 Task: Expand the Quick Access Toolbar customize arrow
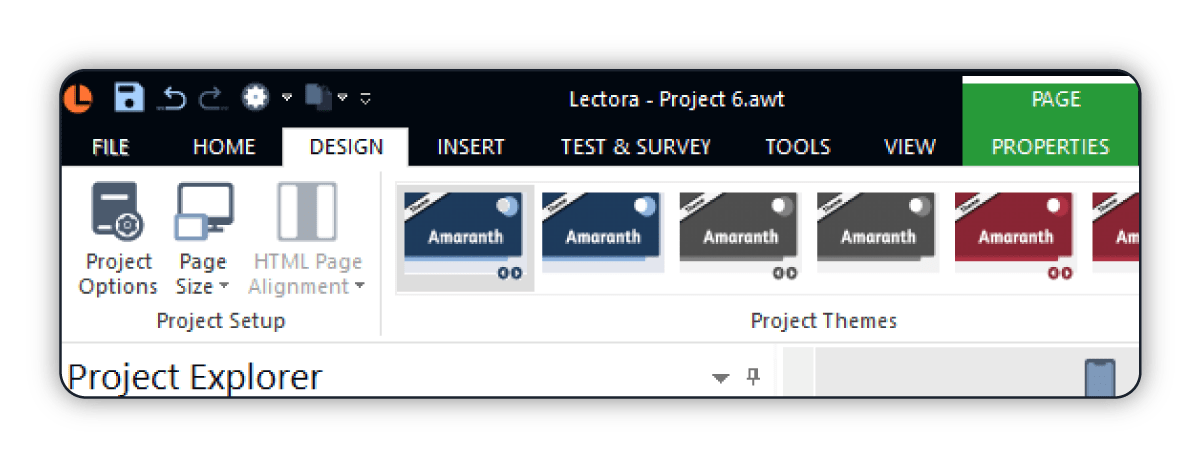366,98
